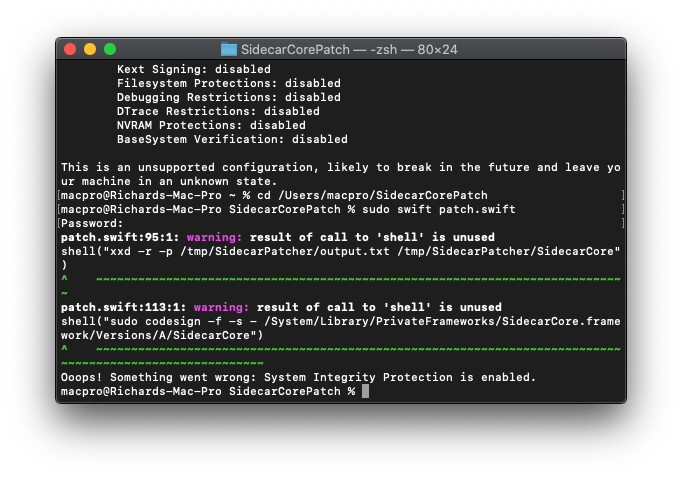The width and height of the screenshot is (682, 477).
Task: Click the line 'BaseSystem Verification: disabled'
Action: pos(232,139)
